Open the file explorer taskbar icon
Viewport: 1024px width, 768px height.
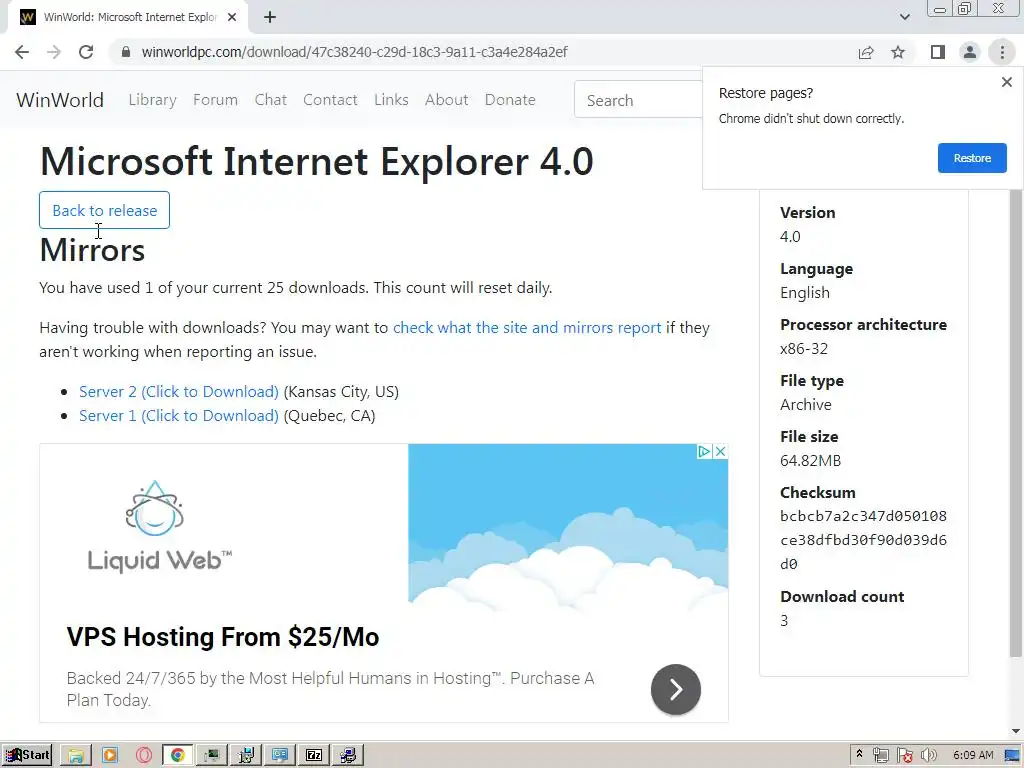tap(76, 756)
